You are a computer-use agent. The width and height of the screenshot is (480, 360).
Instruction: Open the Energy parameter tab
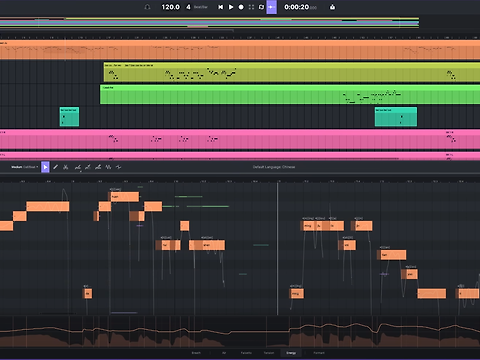[291, 353]
